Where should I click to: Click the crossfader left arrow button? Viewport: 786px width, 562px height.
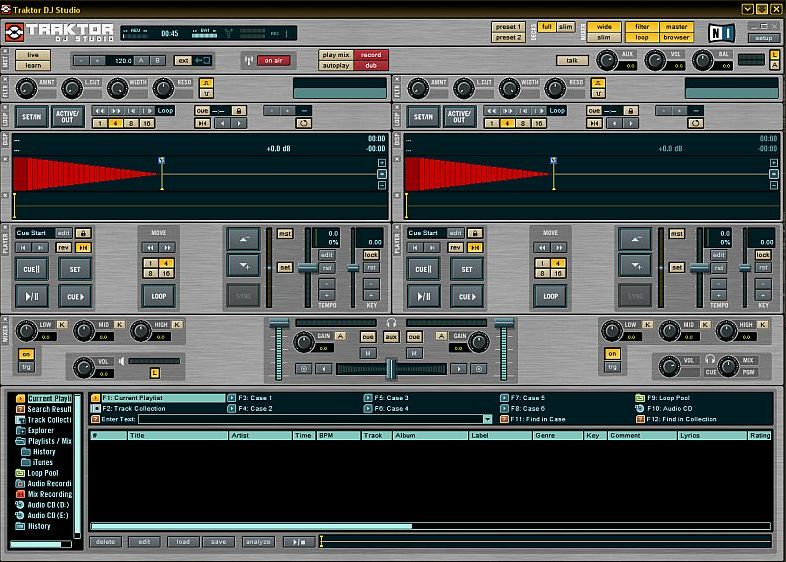coord(324,369)
